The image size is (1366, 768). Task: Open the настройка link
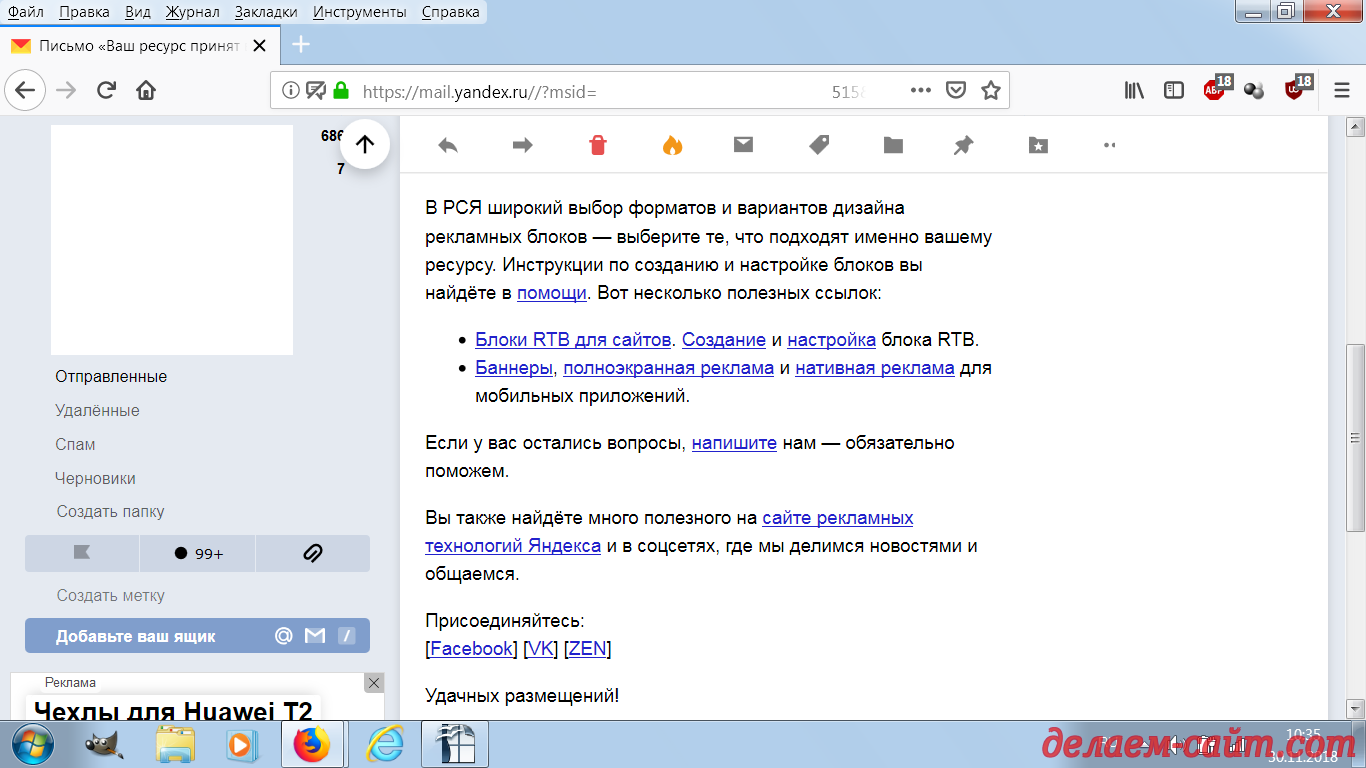(x=832, y=340)
